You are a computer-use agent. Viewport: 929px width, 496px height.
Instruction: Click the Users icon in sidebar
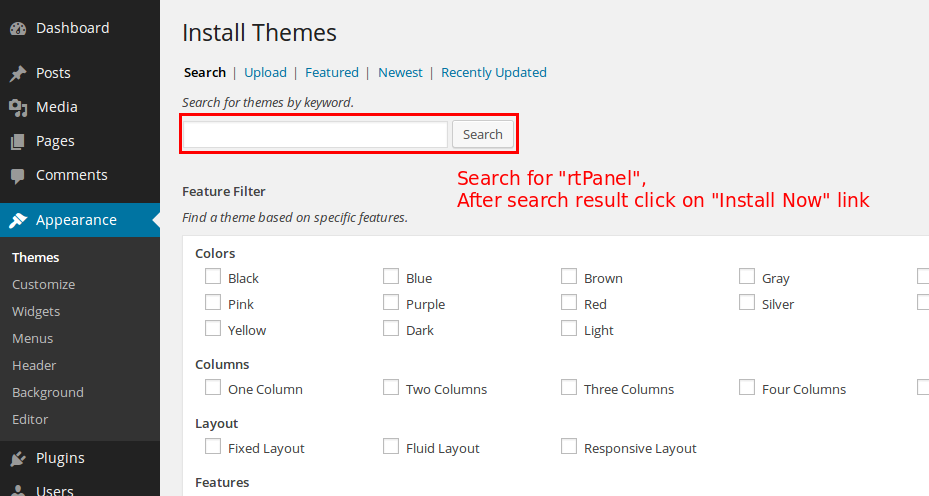tap(18, 490)
